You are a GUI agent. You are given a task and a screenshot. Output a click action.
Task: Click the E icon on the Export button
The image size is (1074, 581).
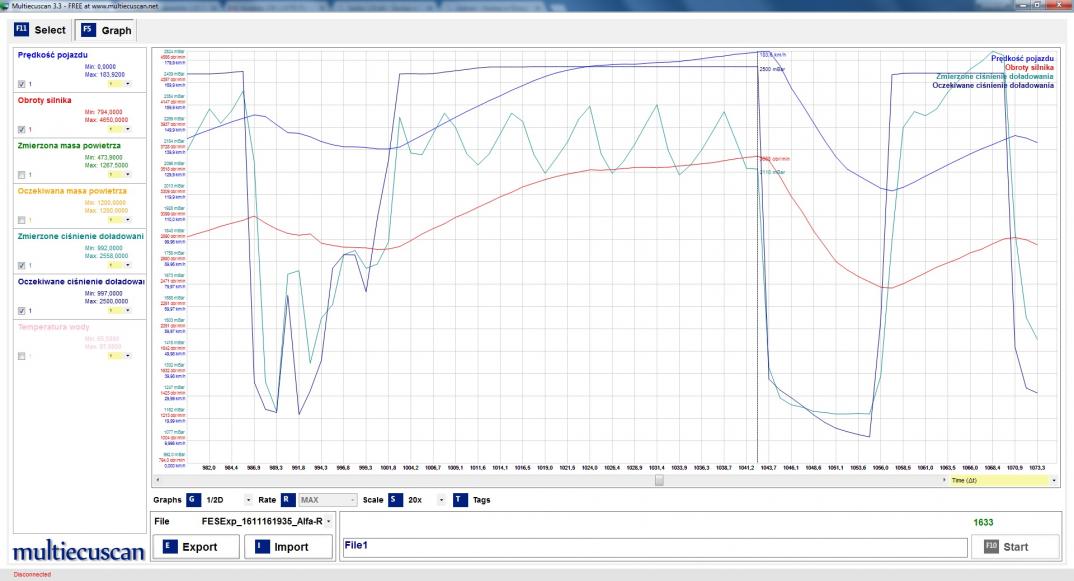pos(167,547)
